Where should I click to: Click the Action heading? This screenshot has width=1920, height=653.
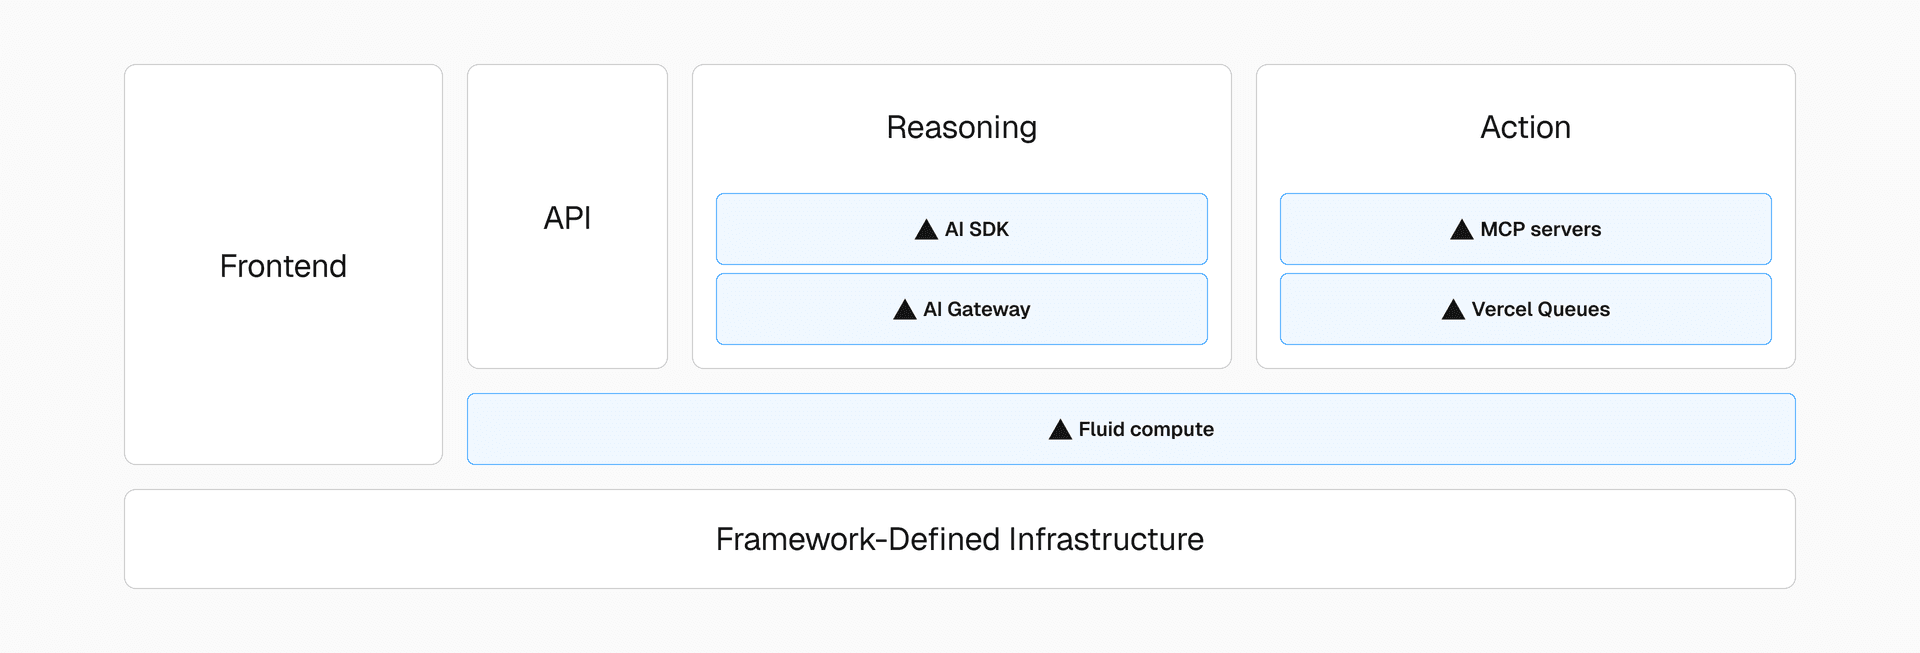click(x=1525, y=128)
